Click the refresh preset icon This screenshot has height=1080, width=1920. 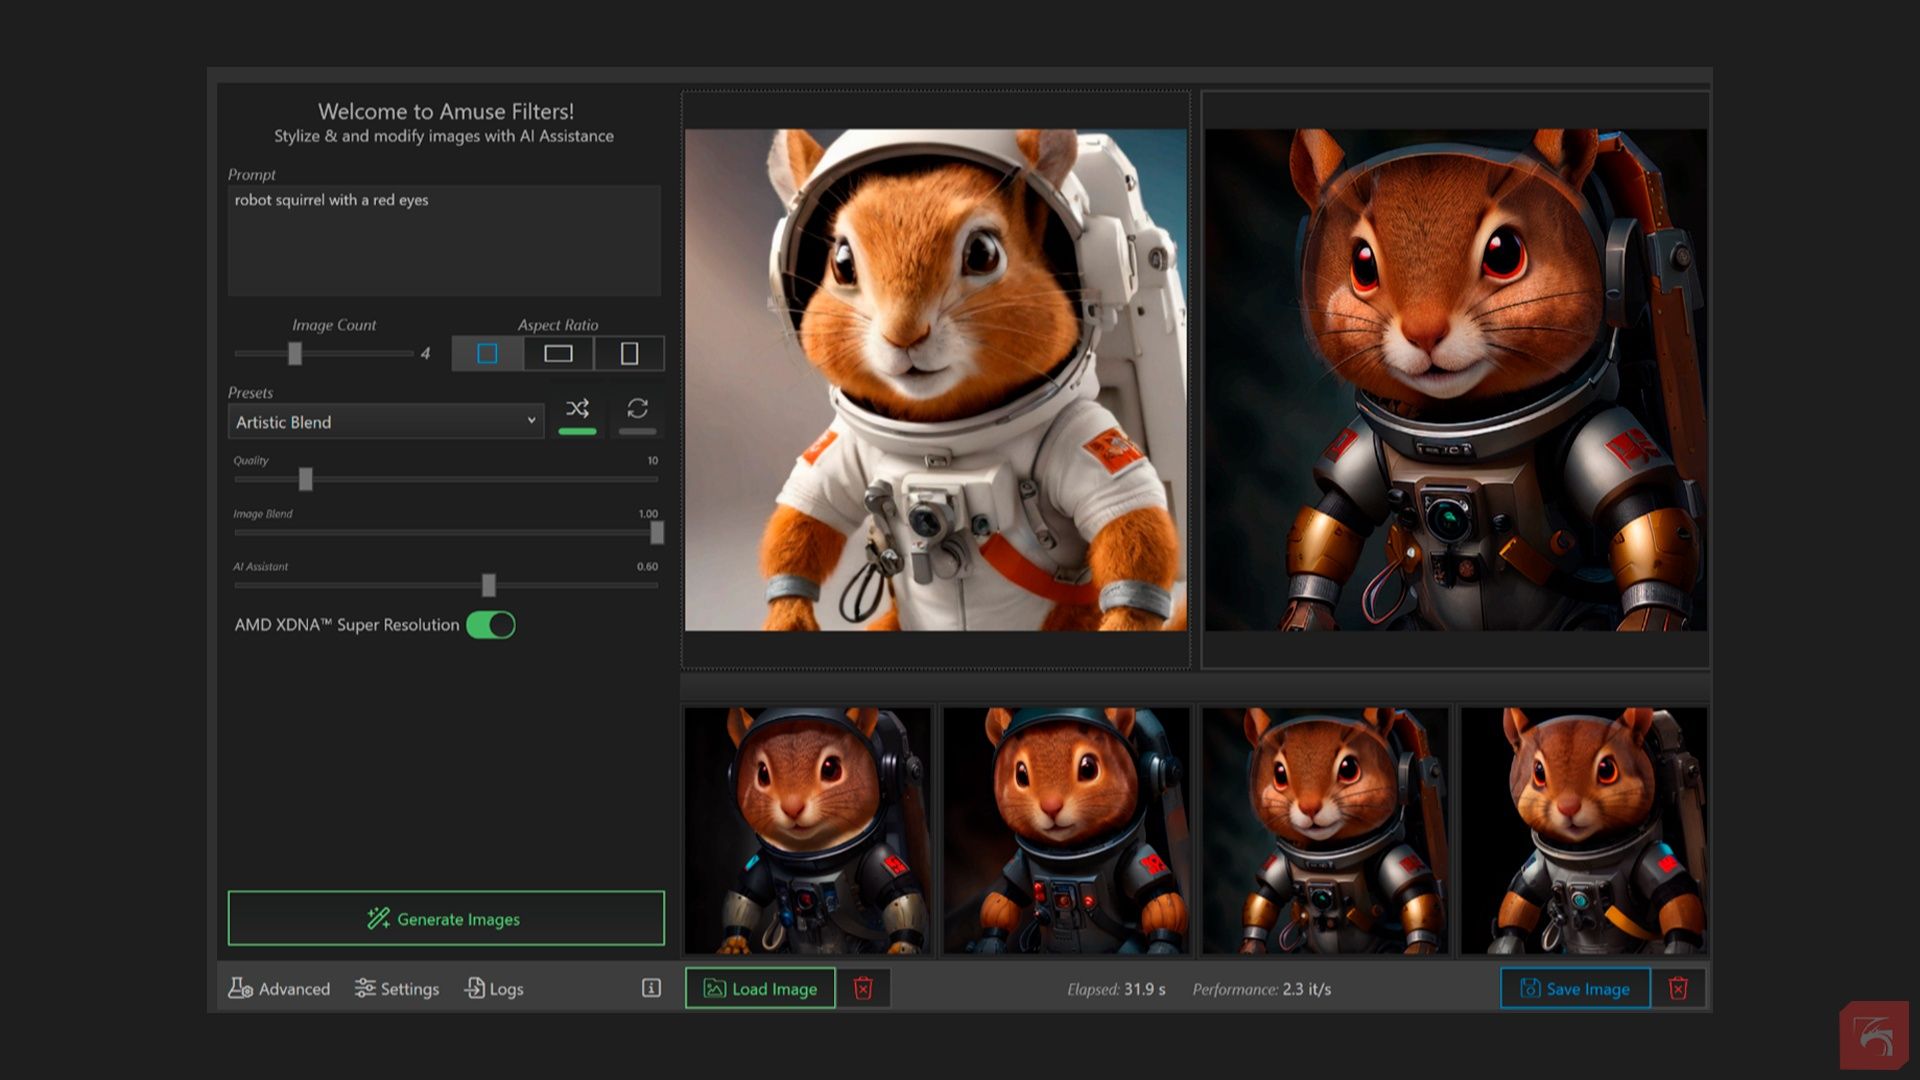(637, 409)
